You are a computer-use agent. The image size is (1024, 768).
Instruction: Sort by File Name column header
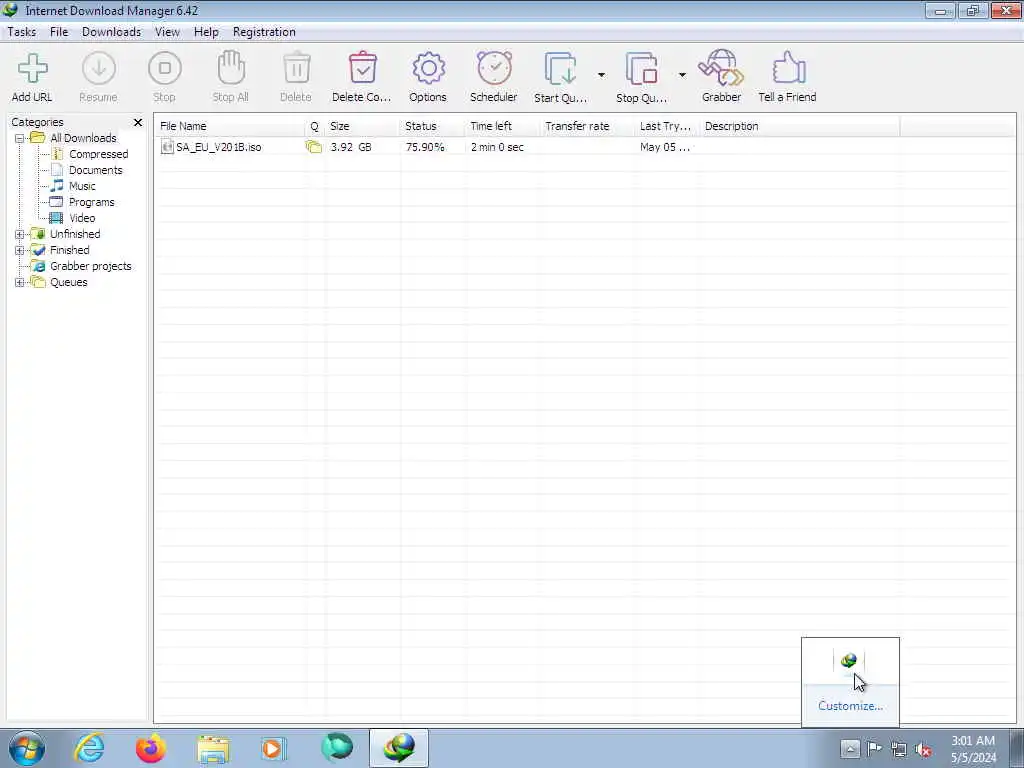point(230,126)
